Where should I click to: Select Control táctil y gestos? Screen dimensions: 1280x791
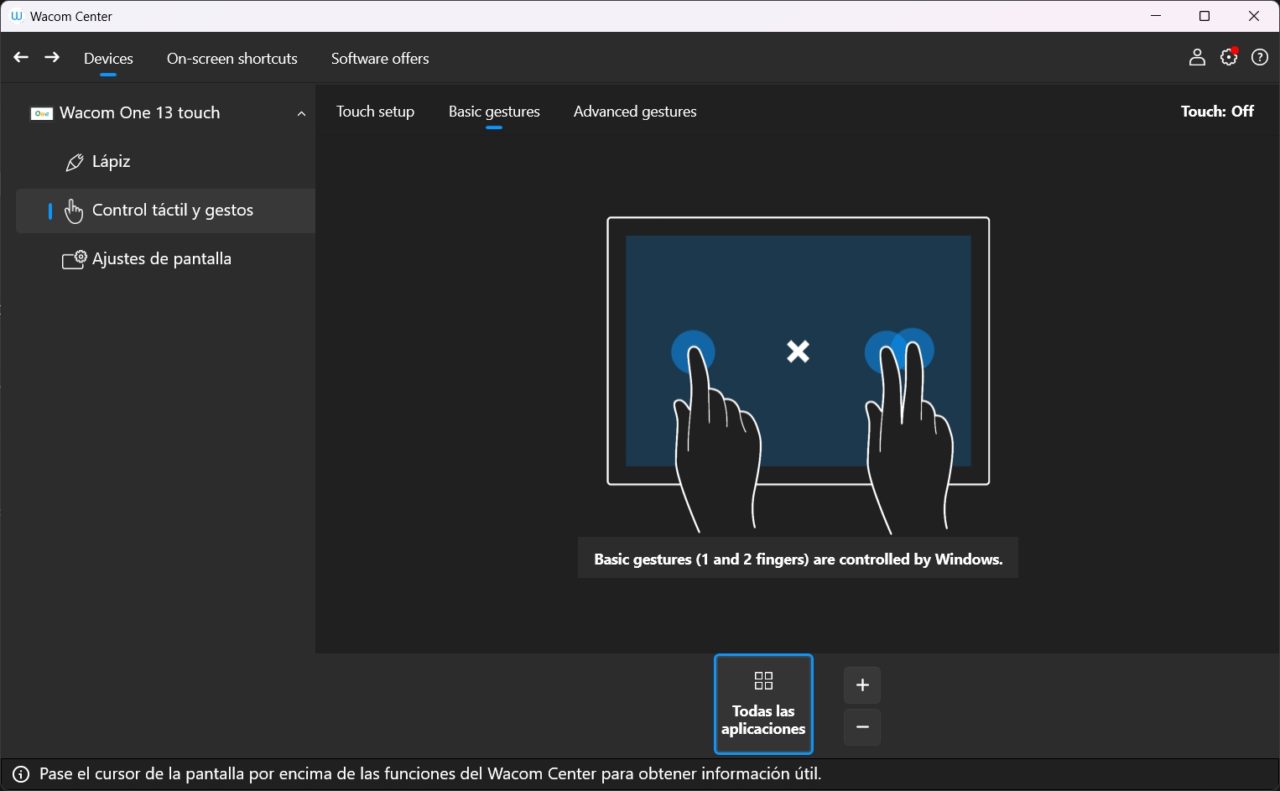pos(165,210)
